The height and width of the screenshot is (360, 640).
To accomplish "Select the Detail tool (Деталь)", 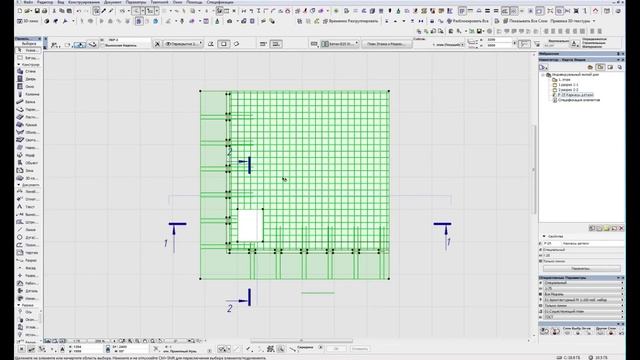I will point(28,291).
